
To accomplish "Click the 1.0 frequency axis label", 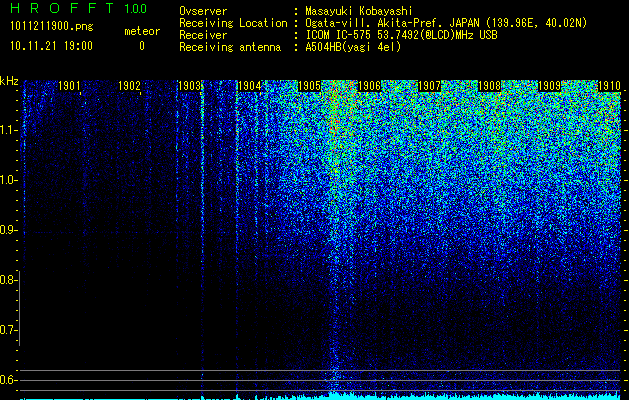I will pos(7,180).
